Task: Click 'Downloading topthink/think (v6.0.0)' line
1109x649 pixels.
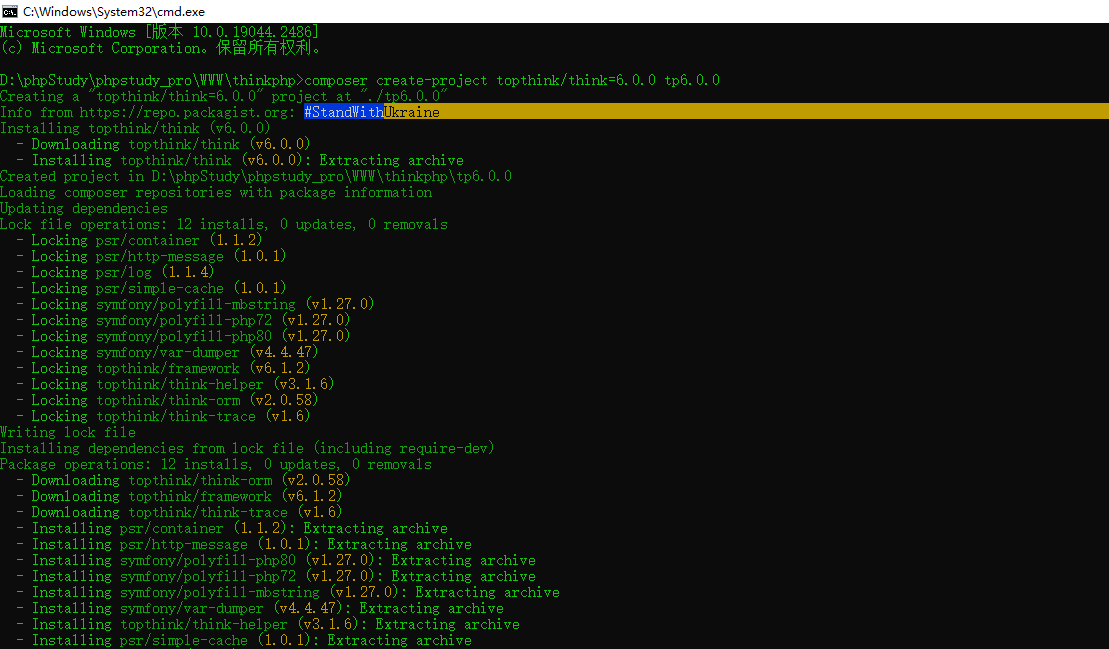Action: 163,144
